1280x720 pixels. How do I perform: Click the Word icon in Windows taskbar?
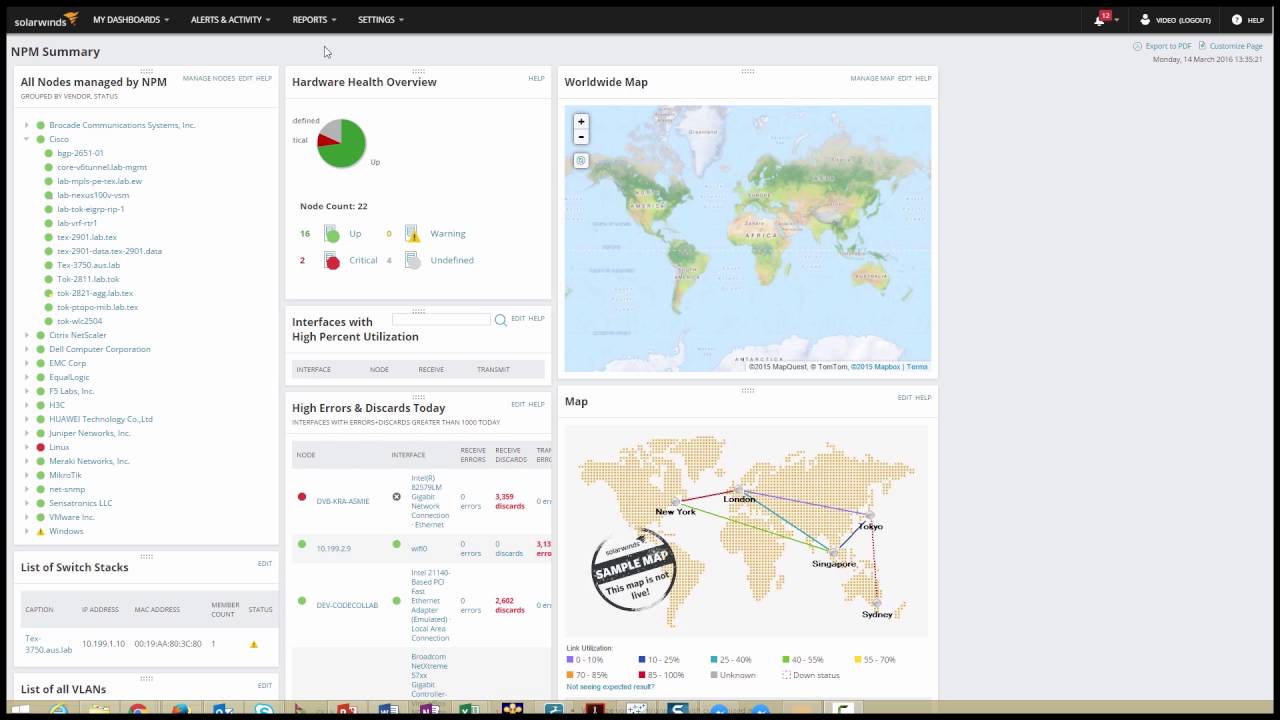(x=389, y=711)
